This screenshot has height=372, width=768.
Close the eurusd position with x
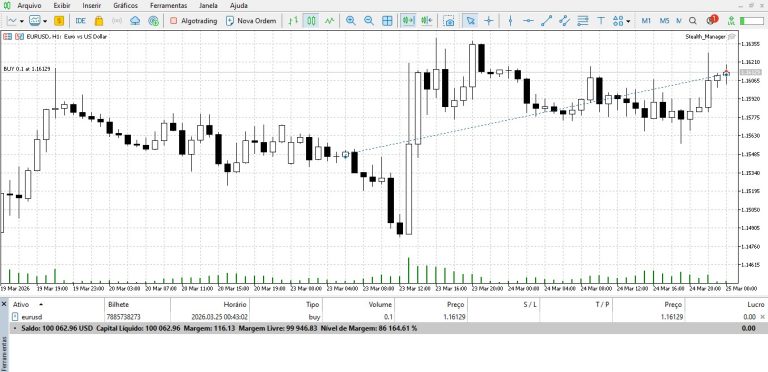click(762, 317)
